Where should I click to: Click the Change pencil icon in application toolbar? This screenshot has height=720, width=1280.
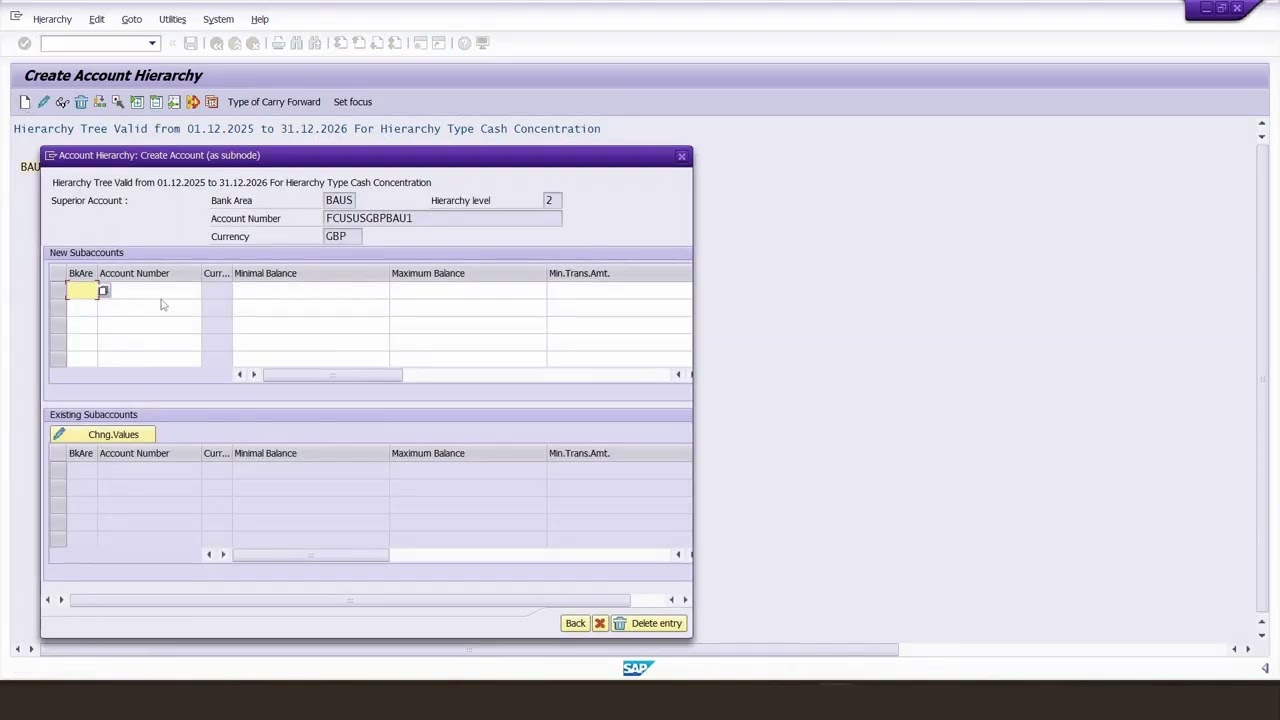tap(43, 102)
